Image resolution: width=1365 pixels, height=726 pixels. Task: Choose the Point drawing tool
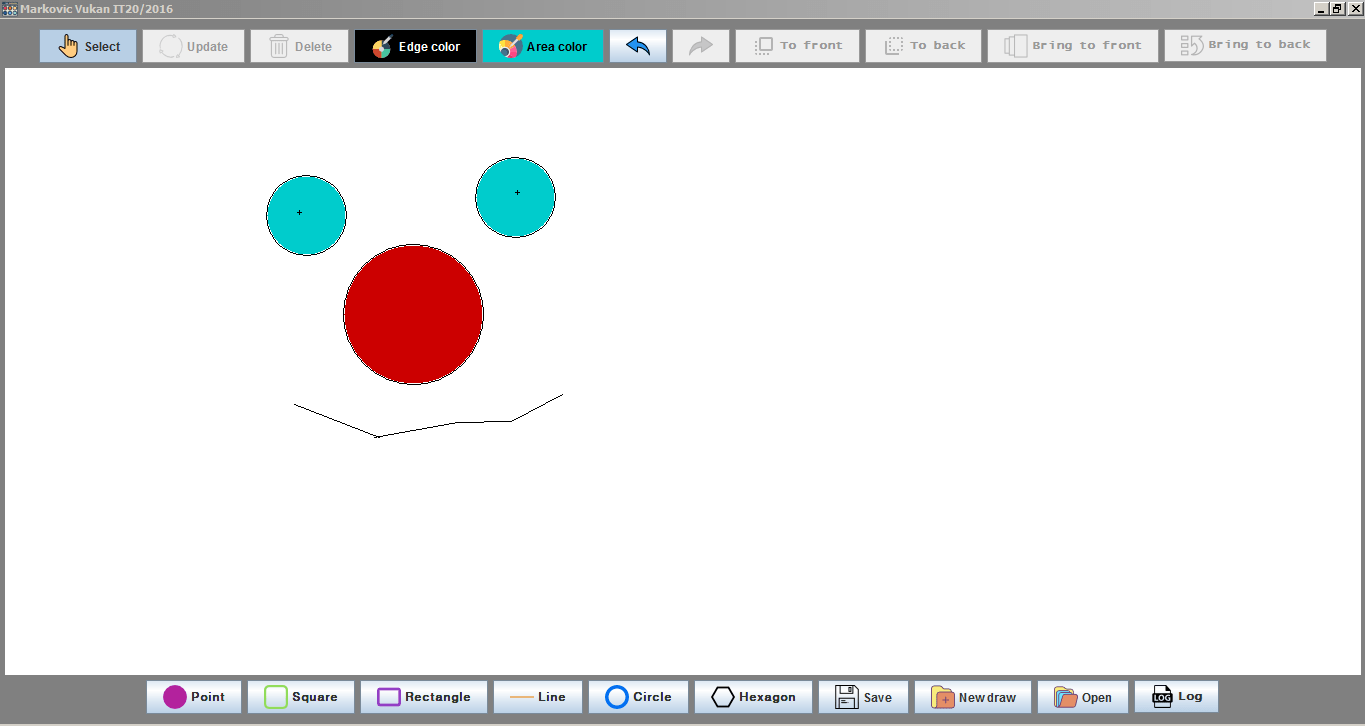point(194,697)
